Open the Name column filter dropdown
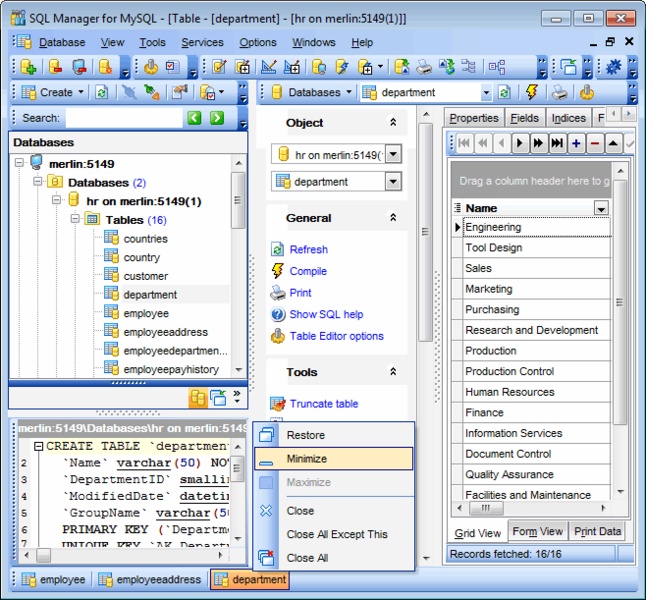The width and height of the screenshot is (646, 600). pos(600,208)
